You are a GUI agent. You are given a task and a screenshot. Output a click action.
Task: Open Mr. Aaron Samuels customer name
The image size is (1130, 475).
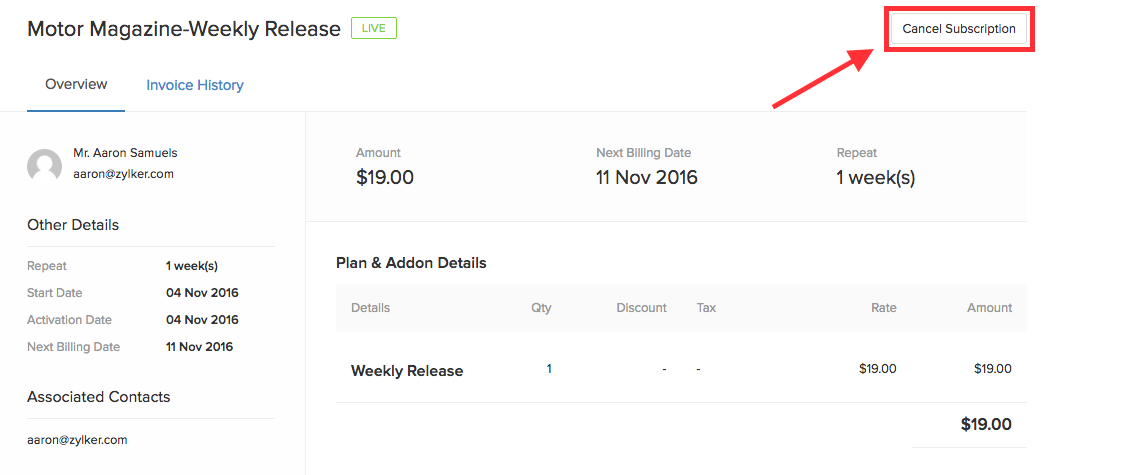[125, 153]
